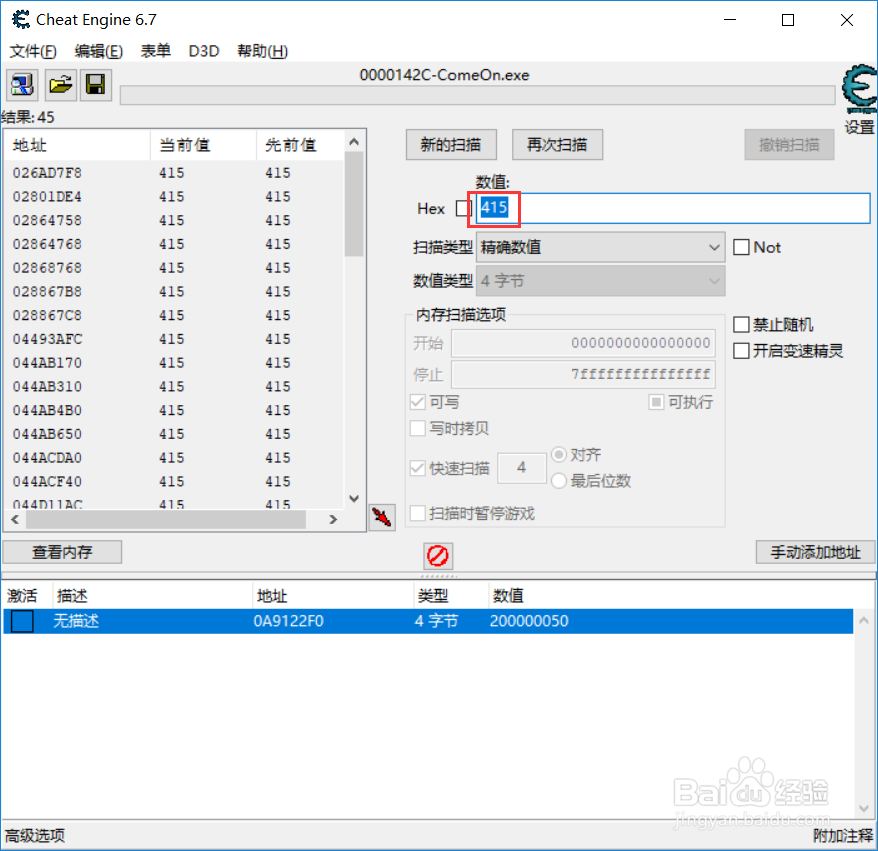Click the 新的扫描 button
Viewport: 878px width, 851px height.
(451, 145)
